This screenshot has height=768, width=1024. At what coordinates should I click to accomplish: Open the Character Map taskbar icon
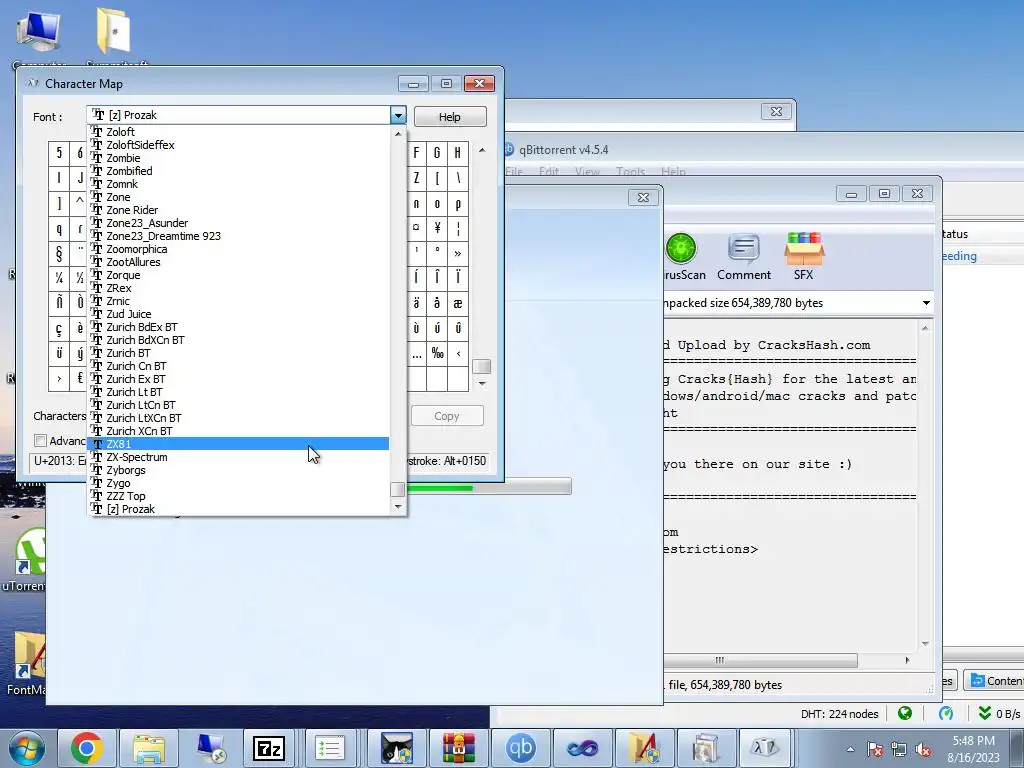pyautogui.click(x=765, y=748)
